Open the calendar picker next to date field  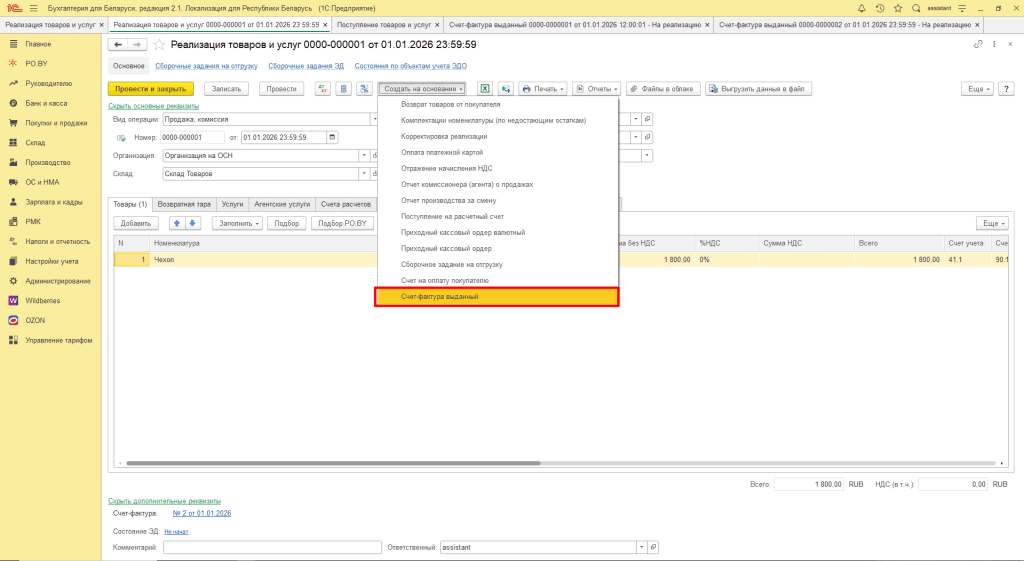[332, 137]
